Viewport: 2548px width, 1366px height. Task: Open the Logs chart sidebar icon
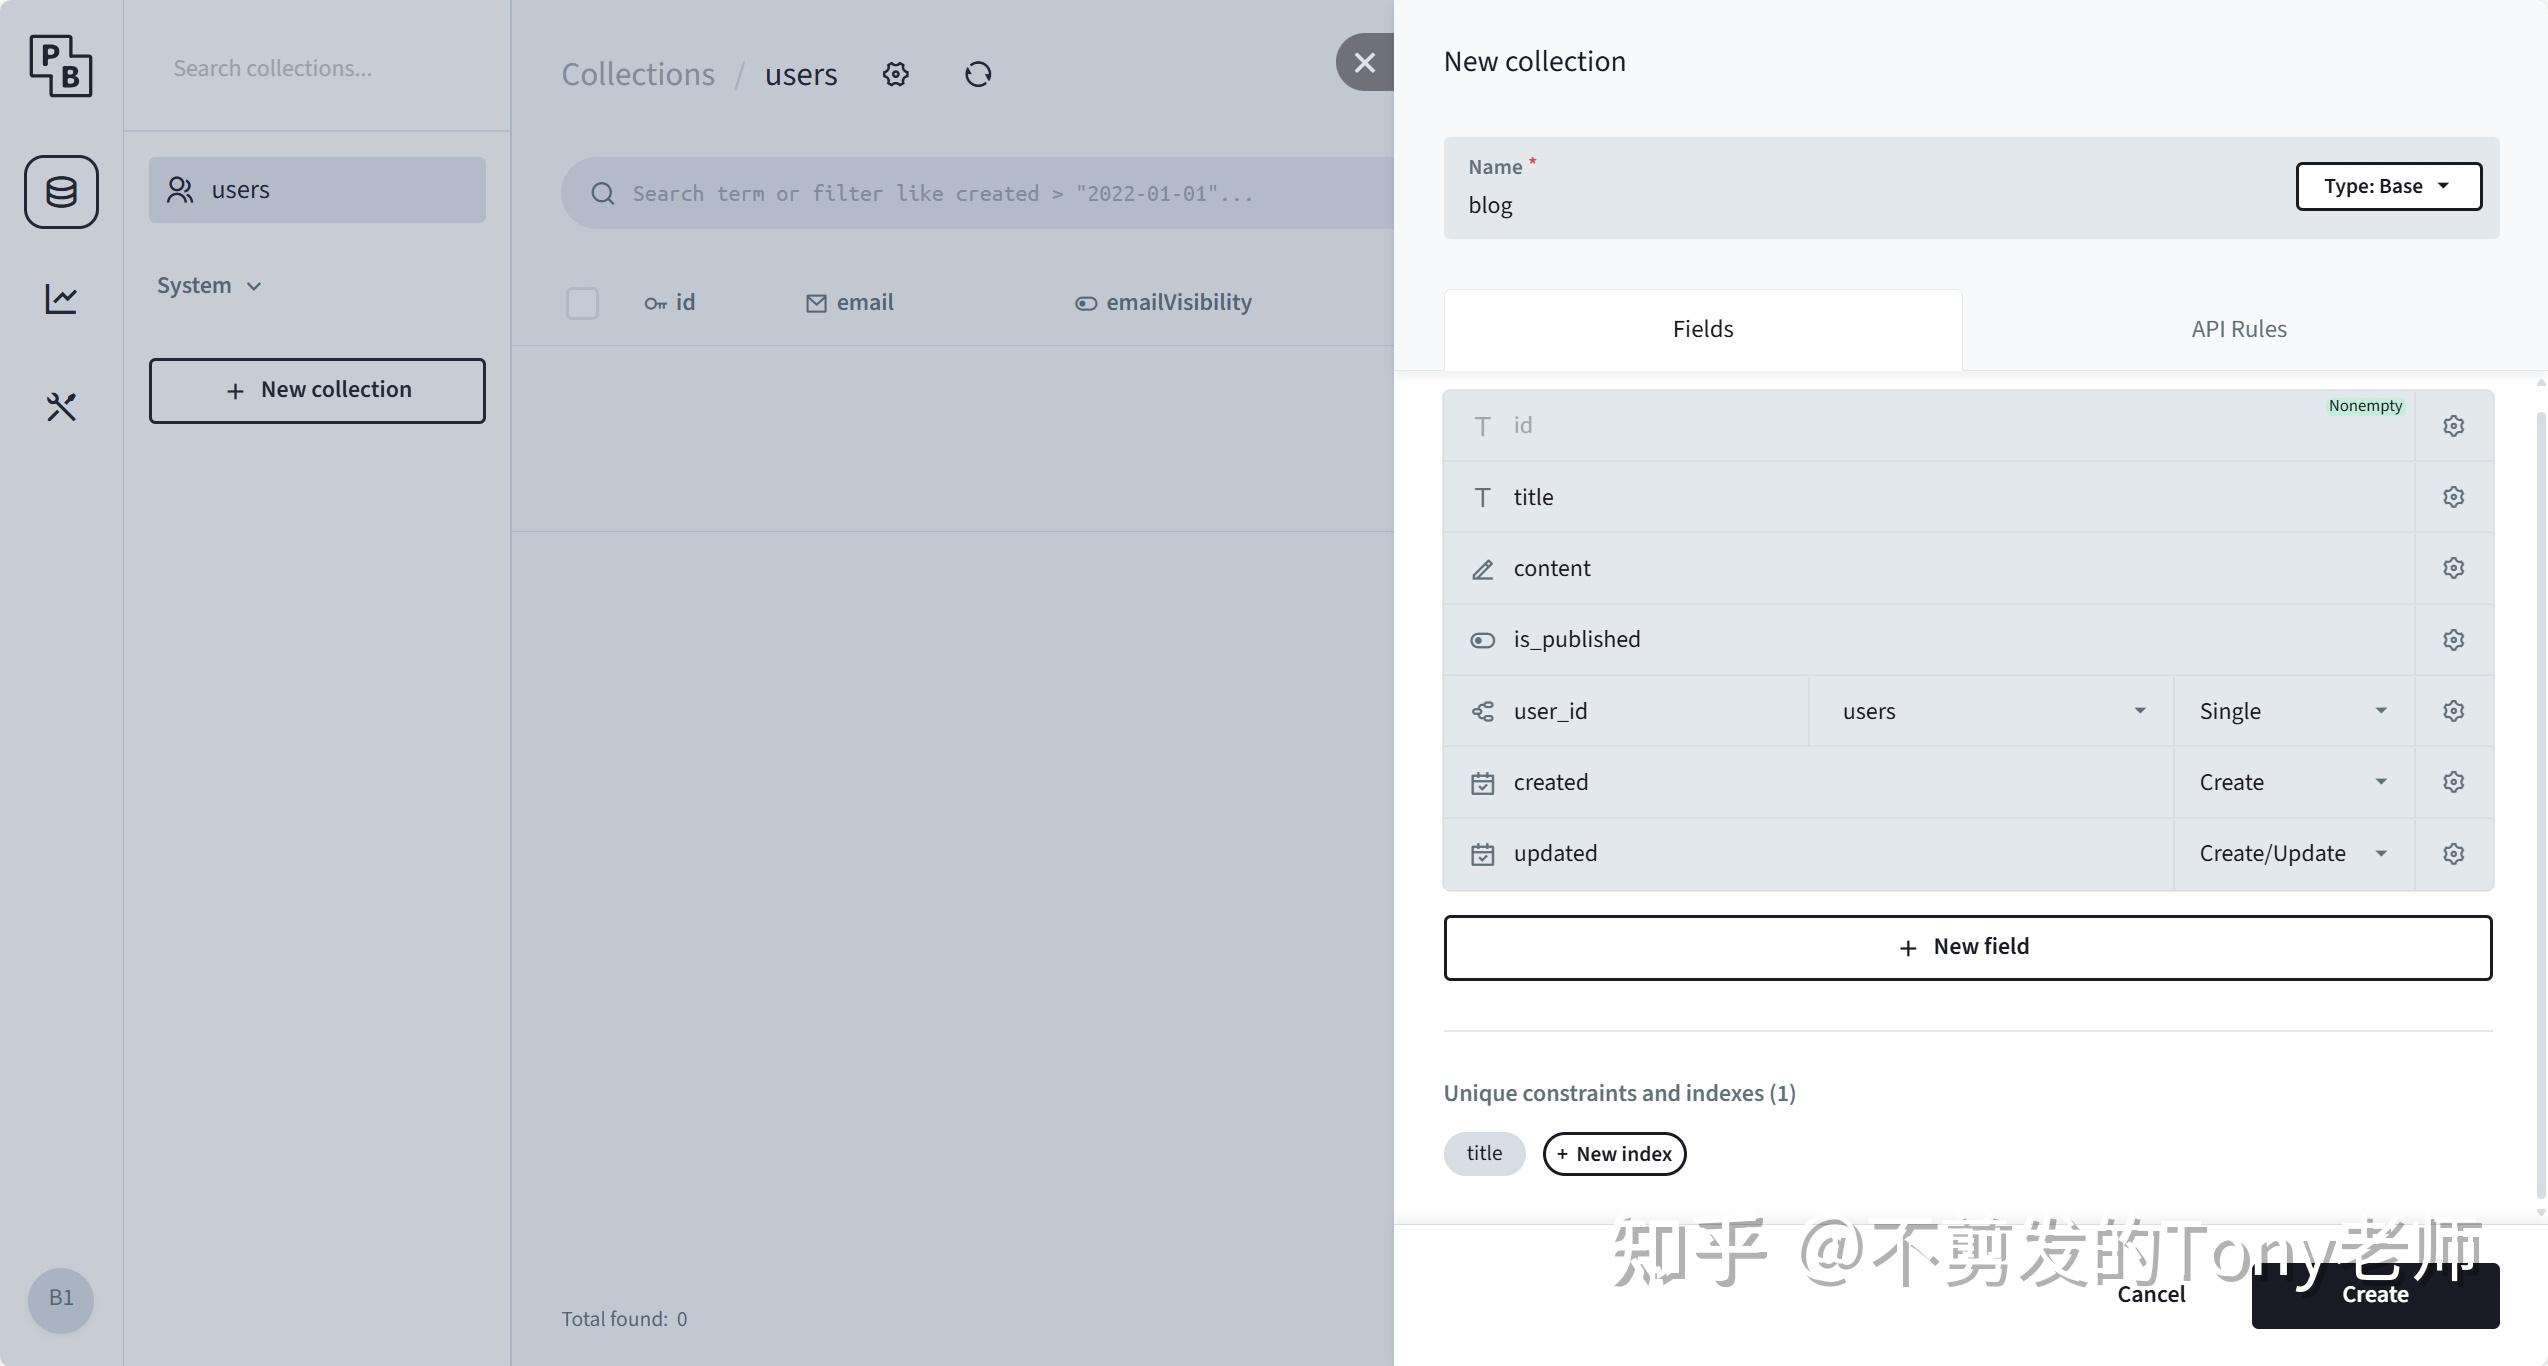(60, 298)
